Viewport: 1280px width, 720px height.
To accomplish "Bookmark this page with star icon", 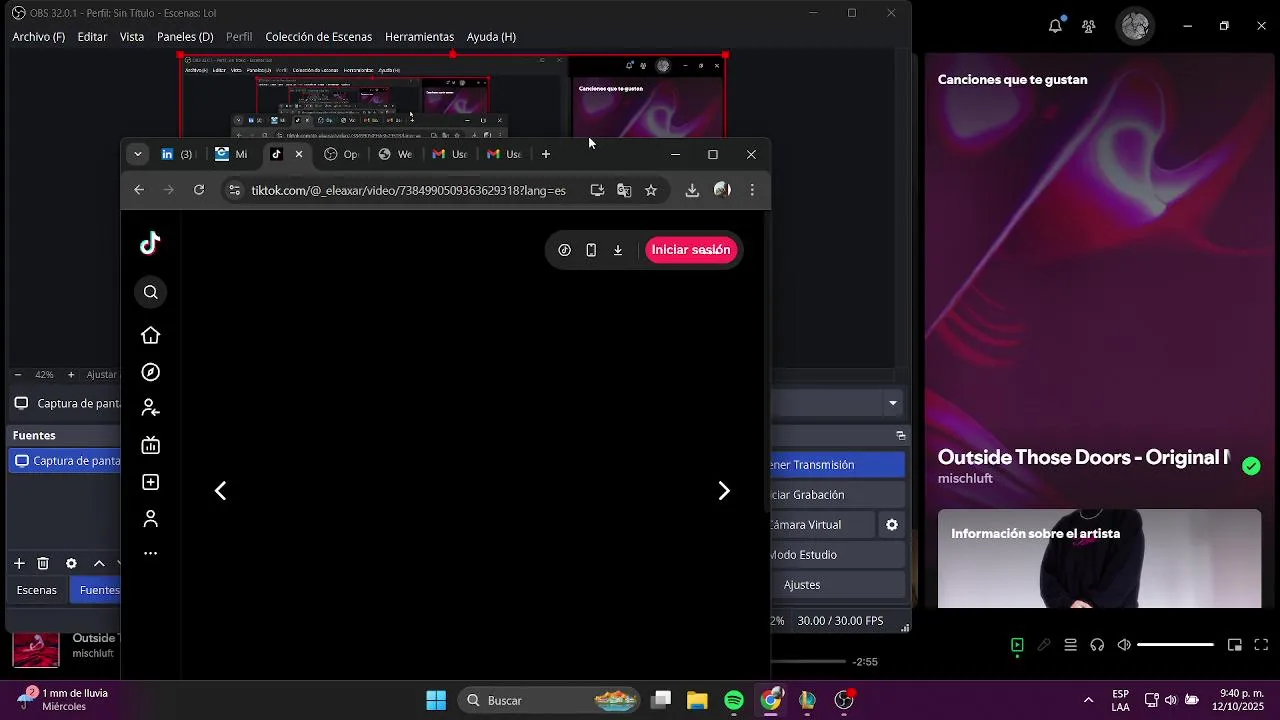I will tap(651, 190).
